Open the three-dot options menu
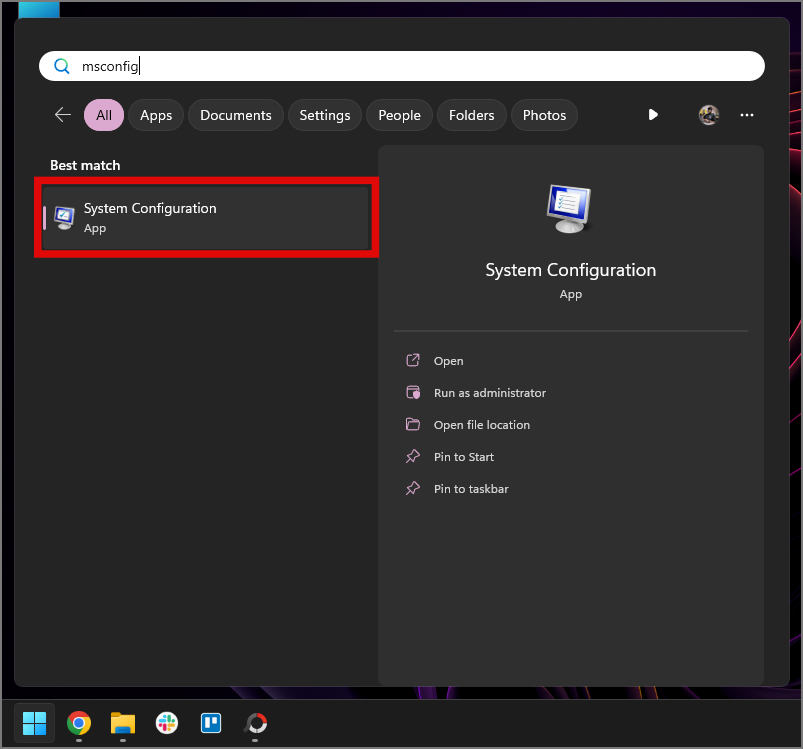803x749 pixels. pyautogui.click(x=747, y=115)
